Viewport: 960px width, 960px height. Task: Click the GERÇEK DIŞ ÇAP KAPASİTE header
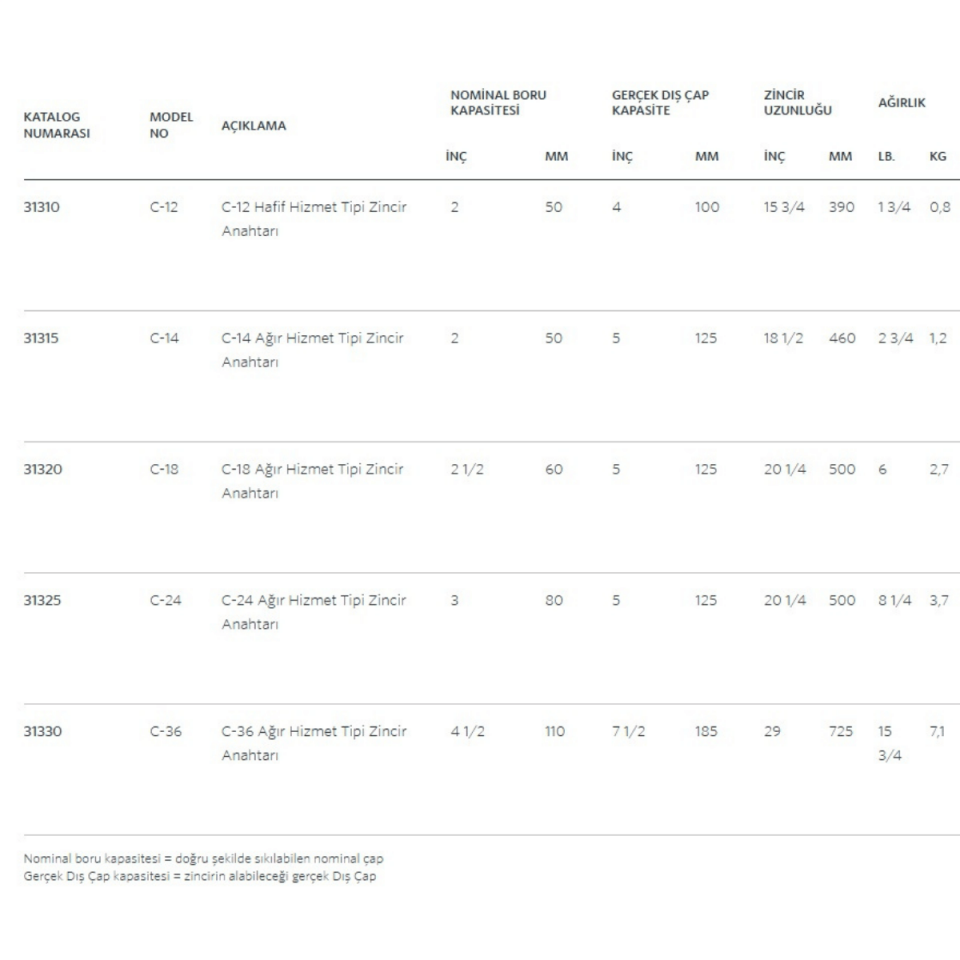coord(660,102)
